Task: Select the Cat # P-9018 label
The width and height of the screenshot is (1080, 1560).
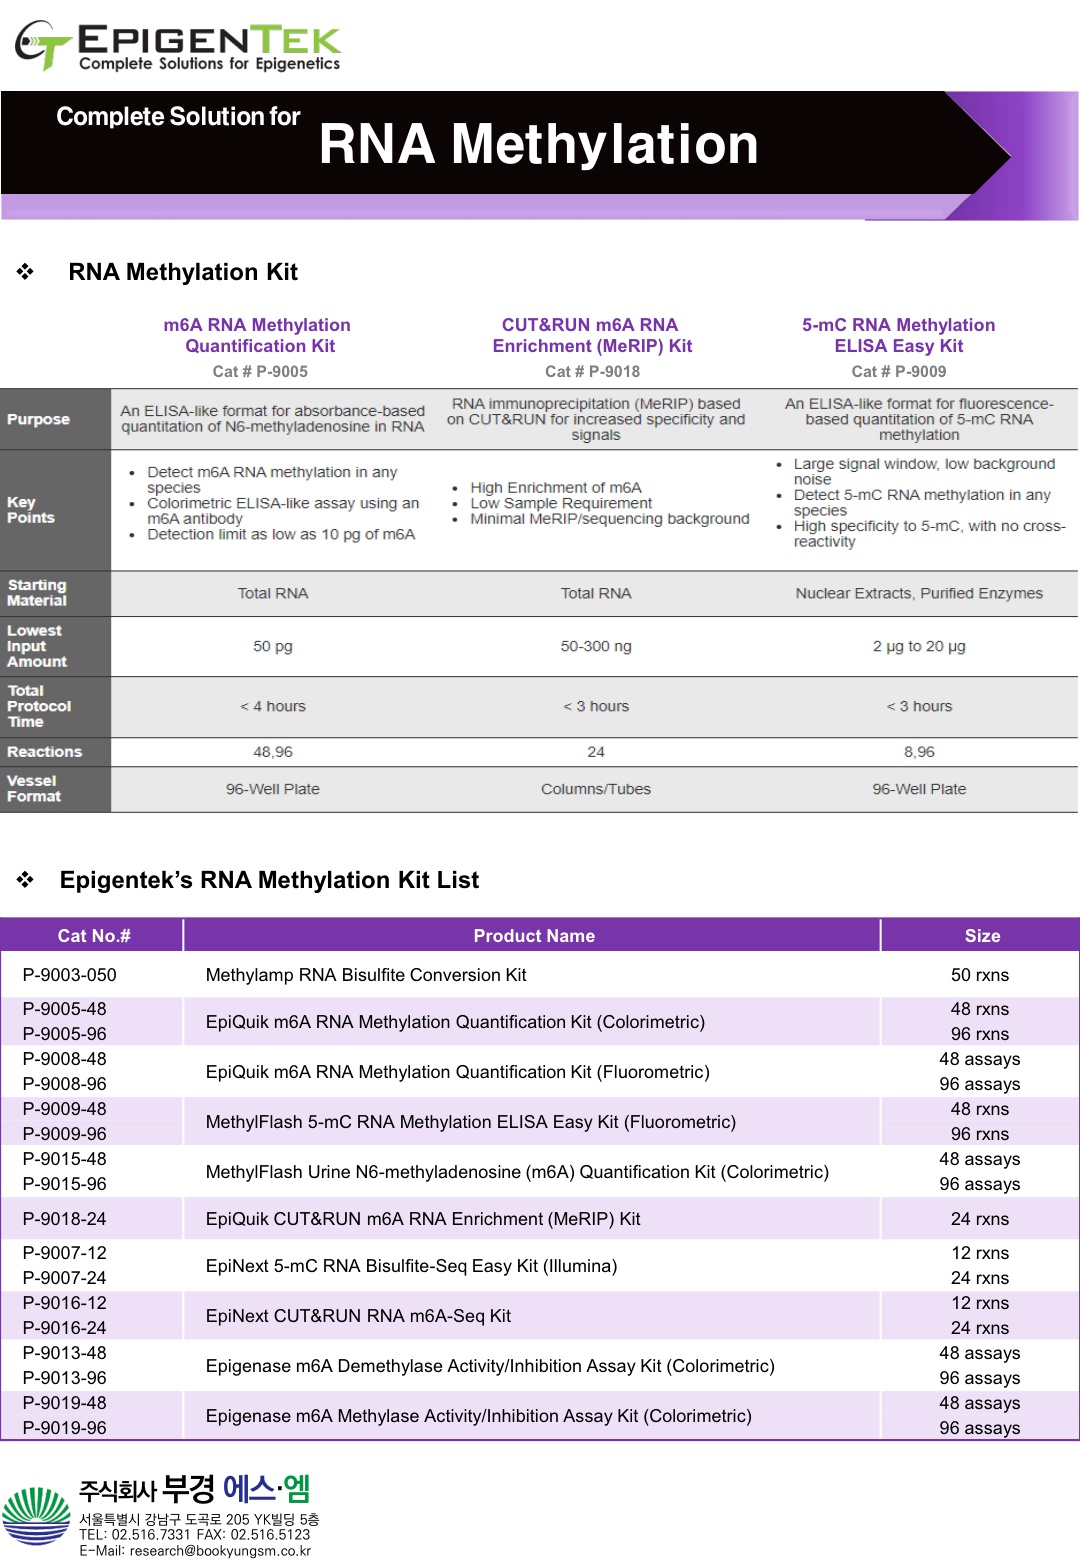Action: tap(592, 372)
